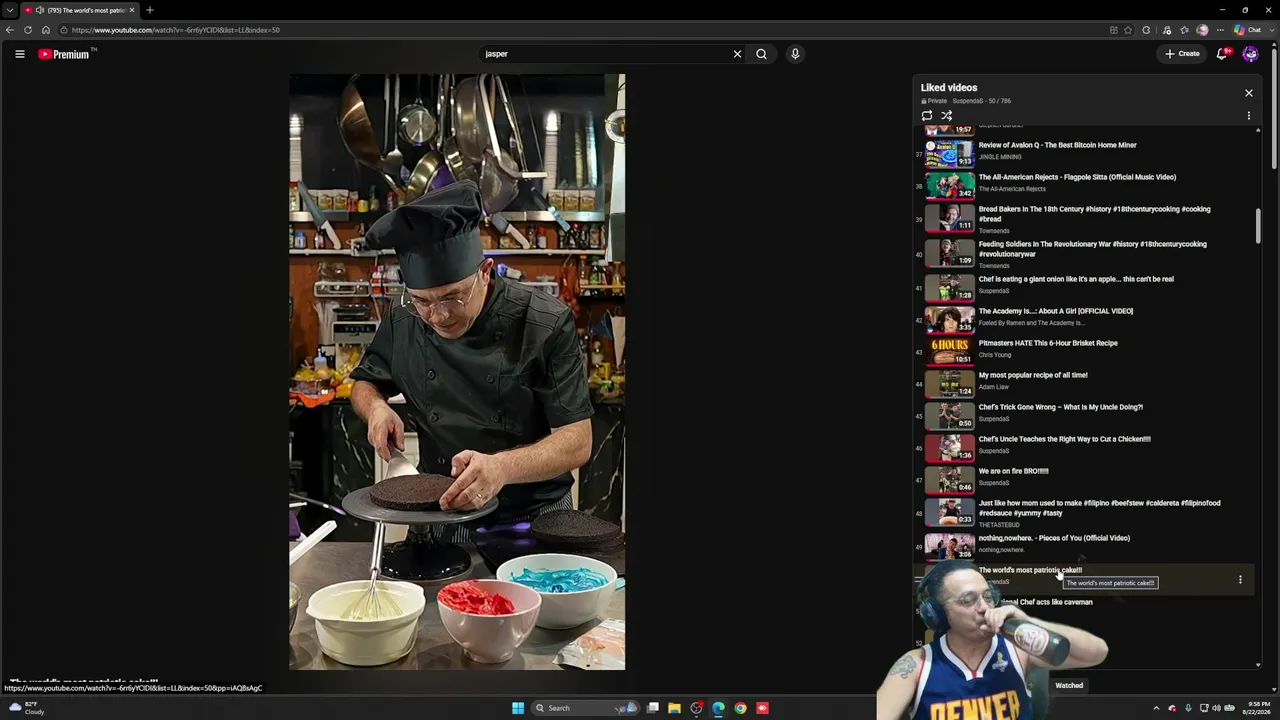
Task: Open browser profile icon in toolbar
Action: 1202,30
